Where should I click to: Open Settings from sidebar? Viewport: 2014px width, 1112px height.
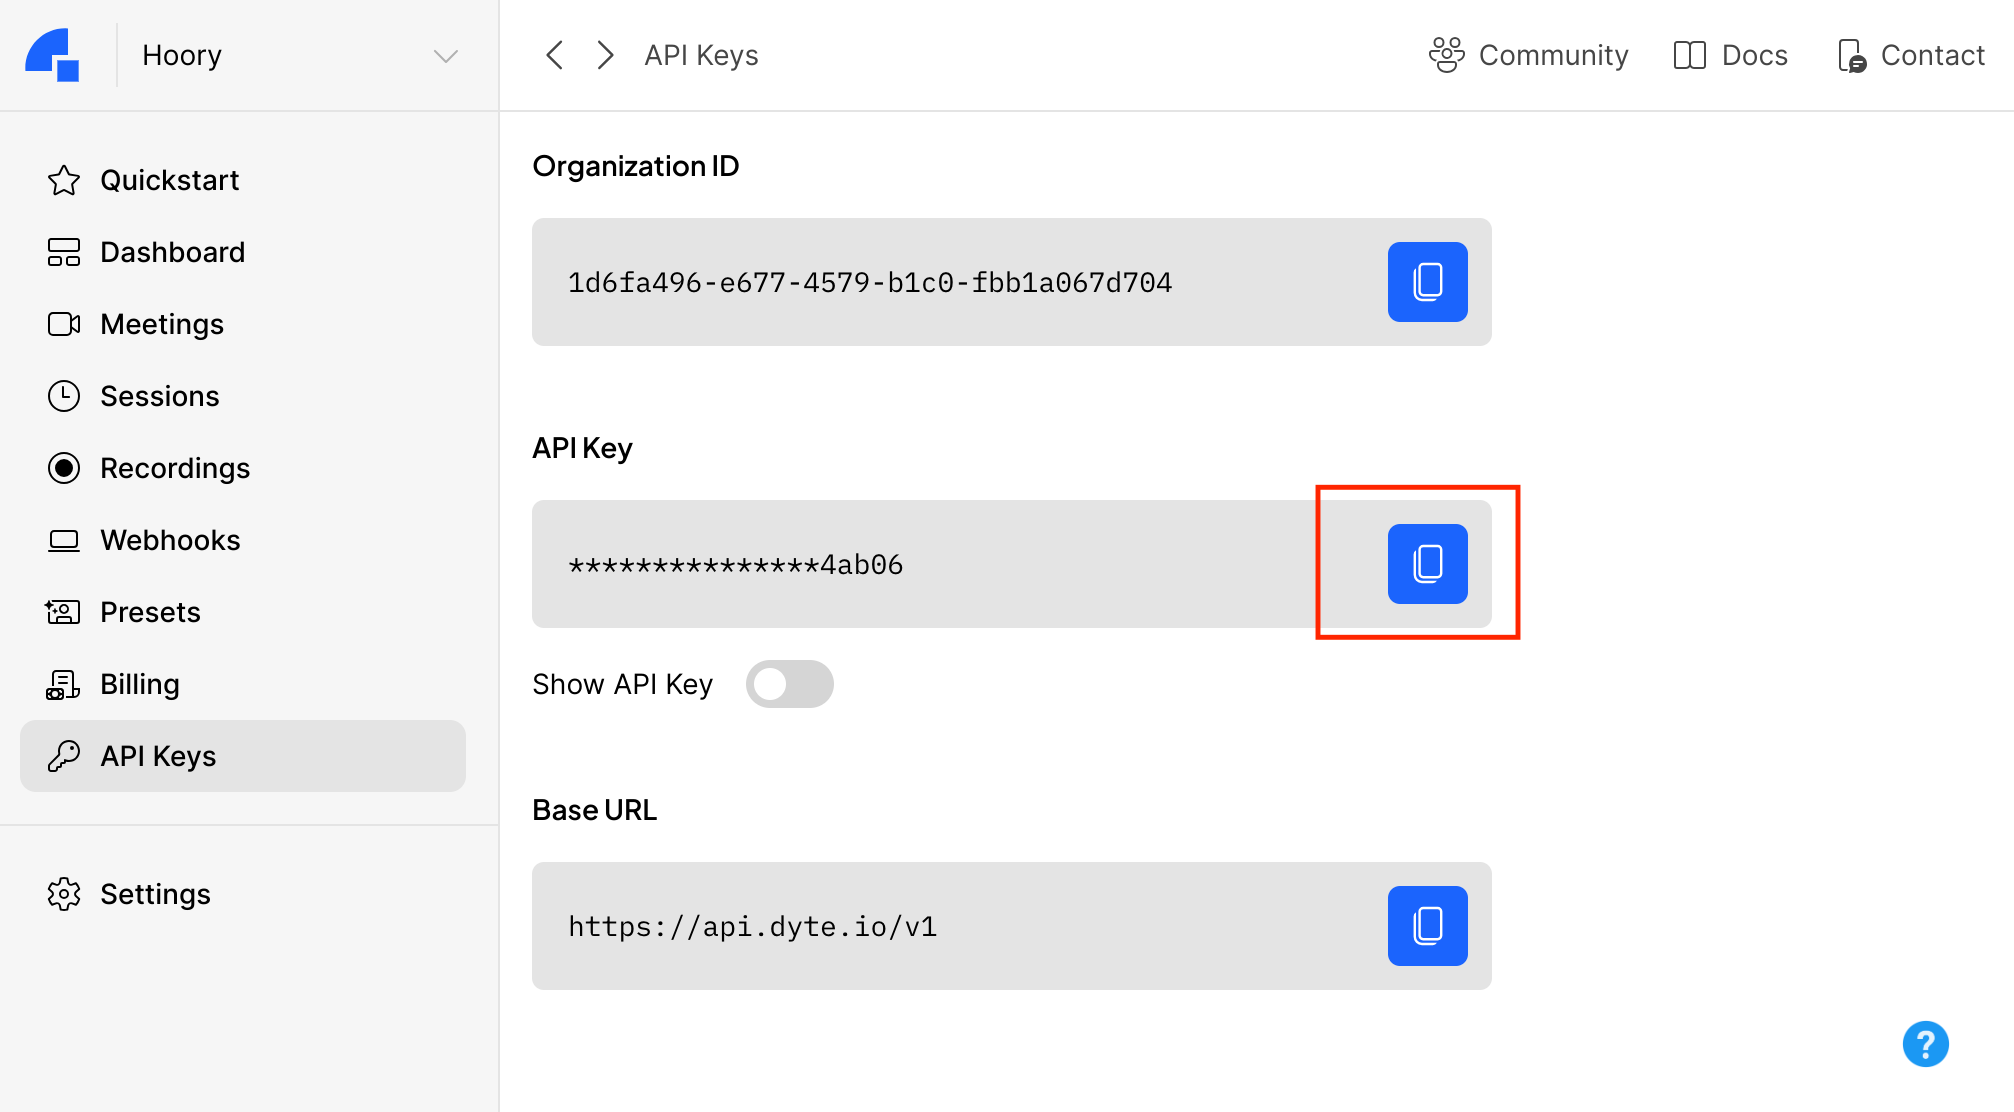pos(156,894)
